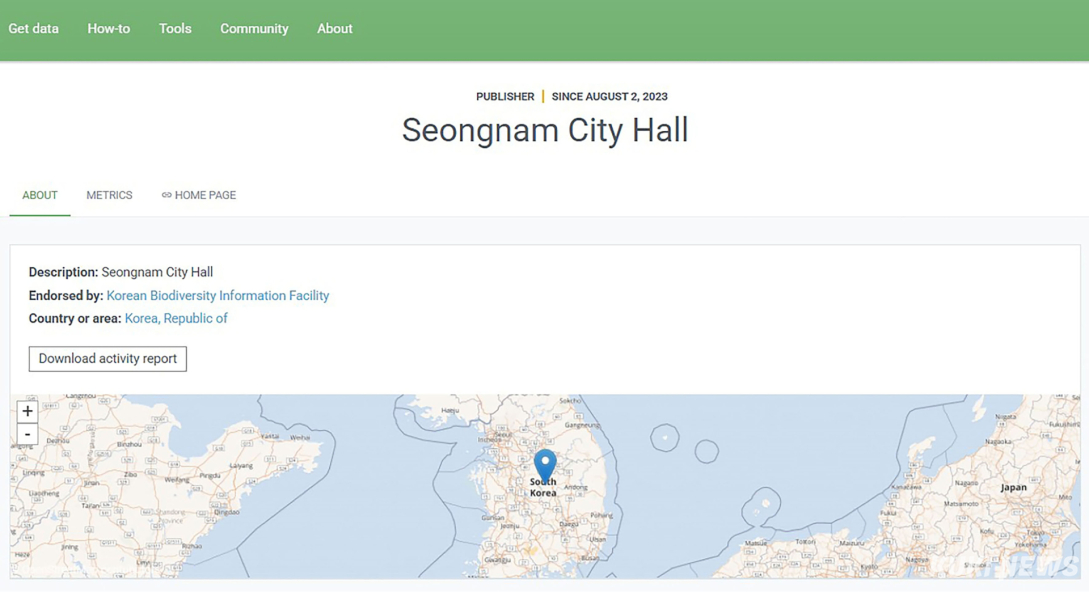Open the Get data navigation menu

tap(34, 29)
